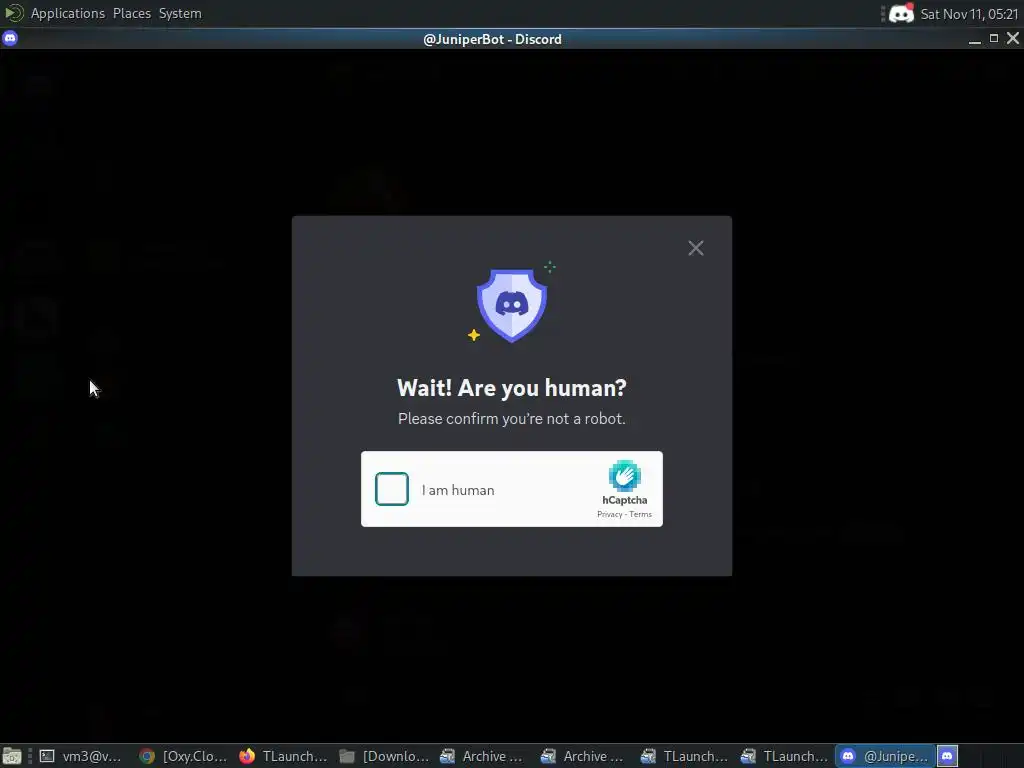Maximize the Discord window

[994, 39]
